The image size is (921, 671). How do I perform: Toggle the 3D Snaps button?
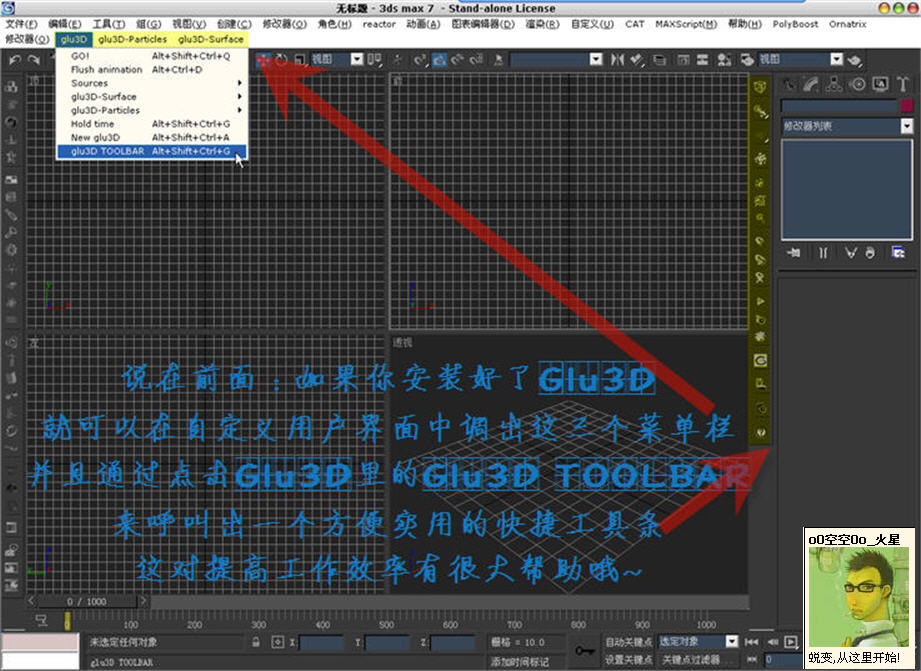(420, 60)
